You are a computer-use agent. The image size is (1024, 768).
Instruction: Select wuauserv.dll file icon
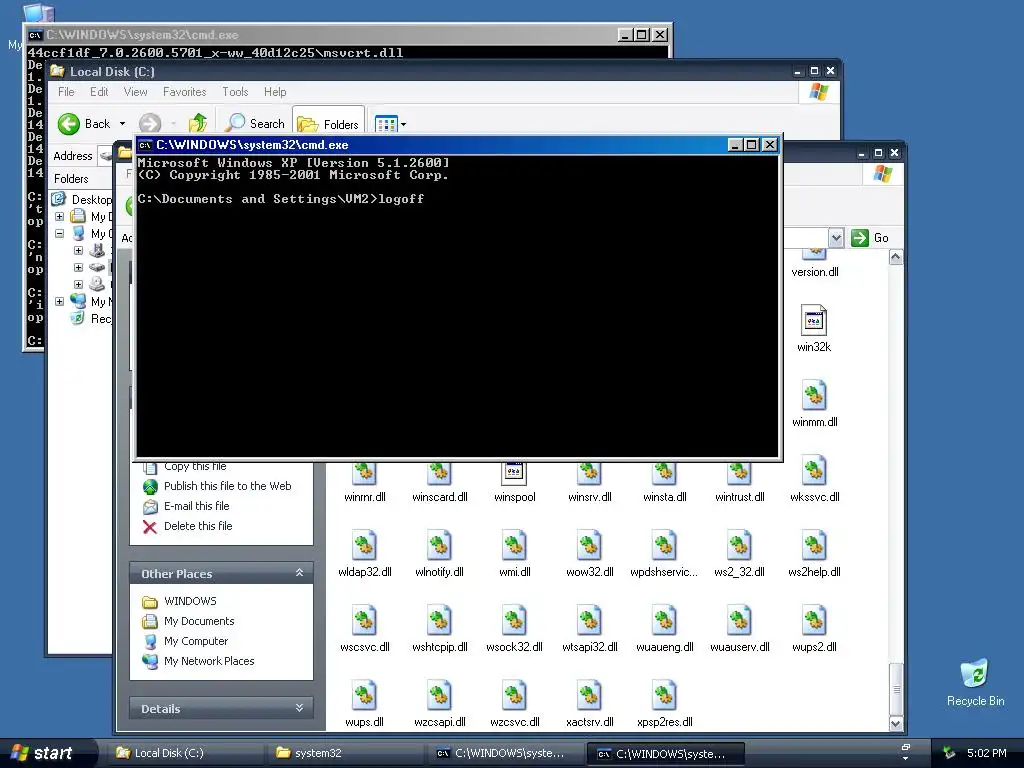pos(739,620)
